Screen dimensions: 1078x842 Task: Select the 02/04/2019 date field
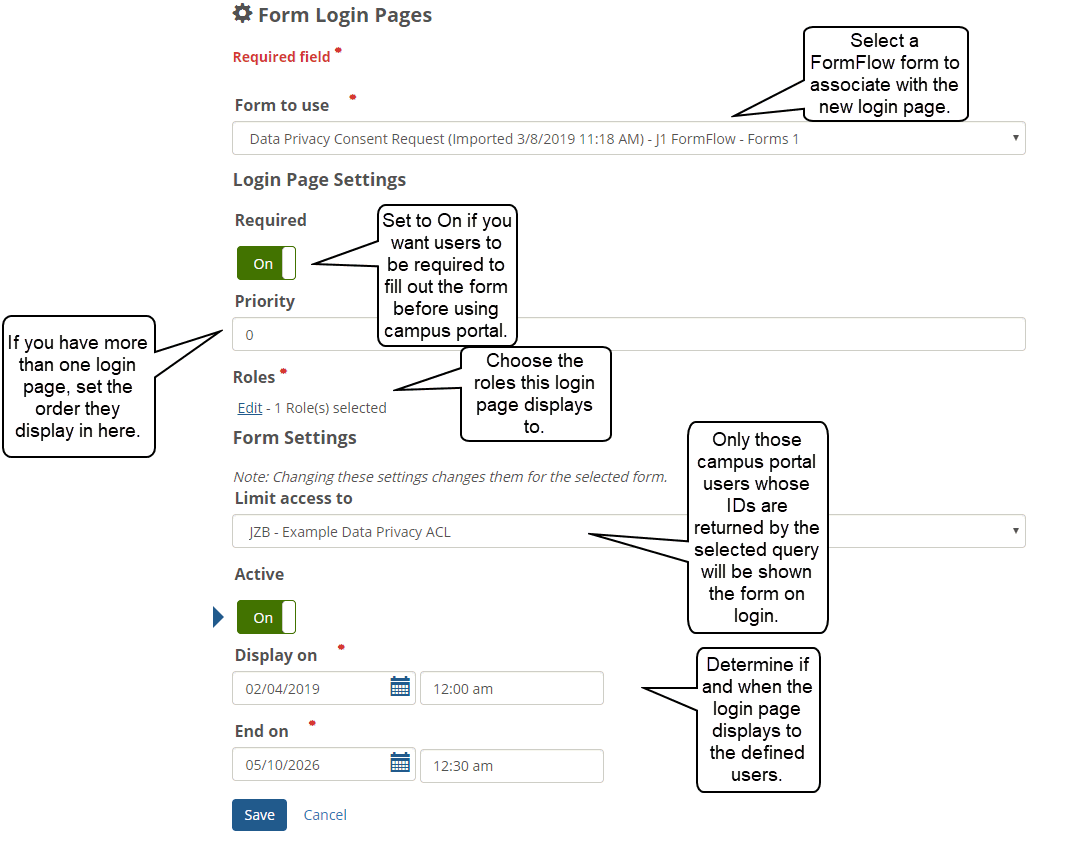tap(300, 687)
